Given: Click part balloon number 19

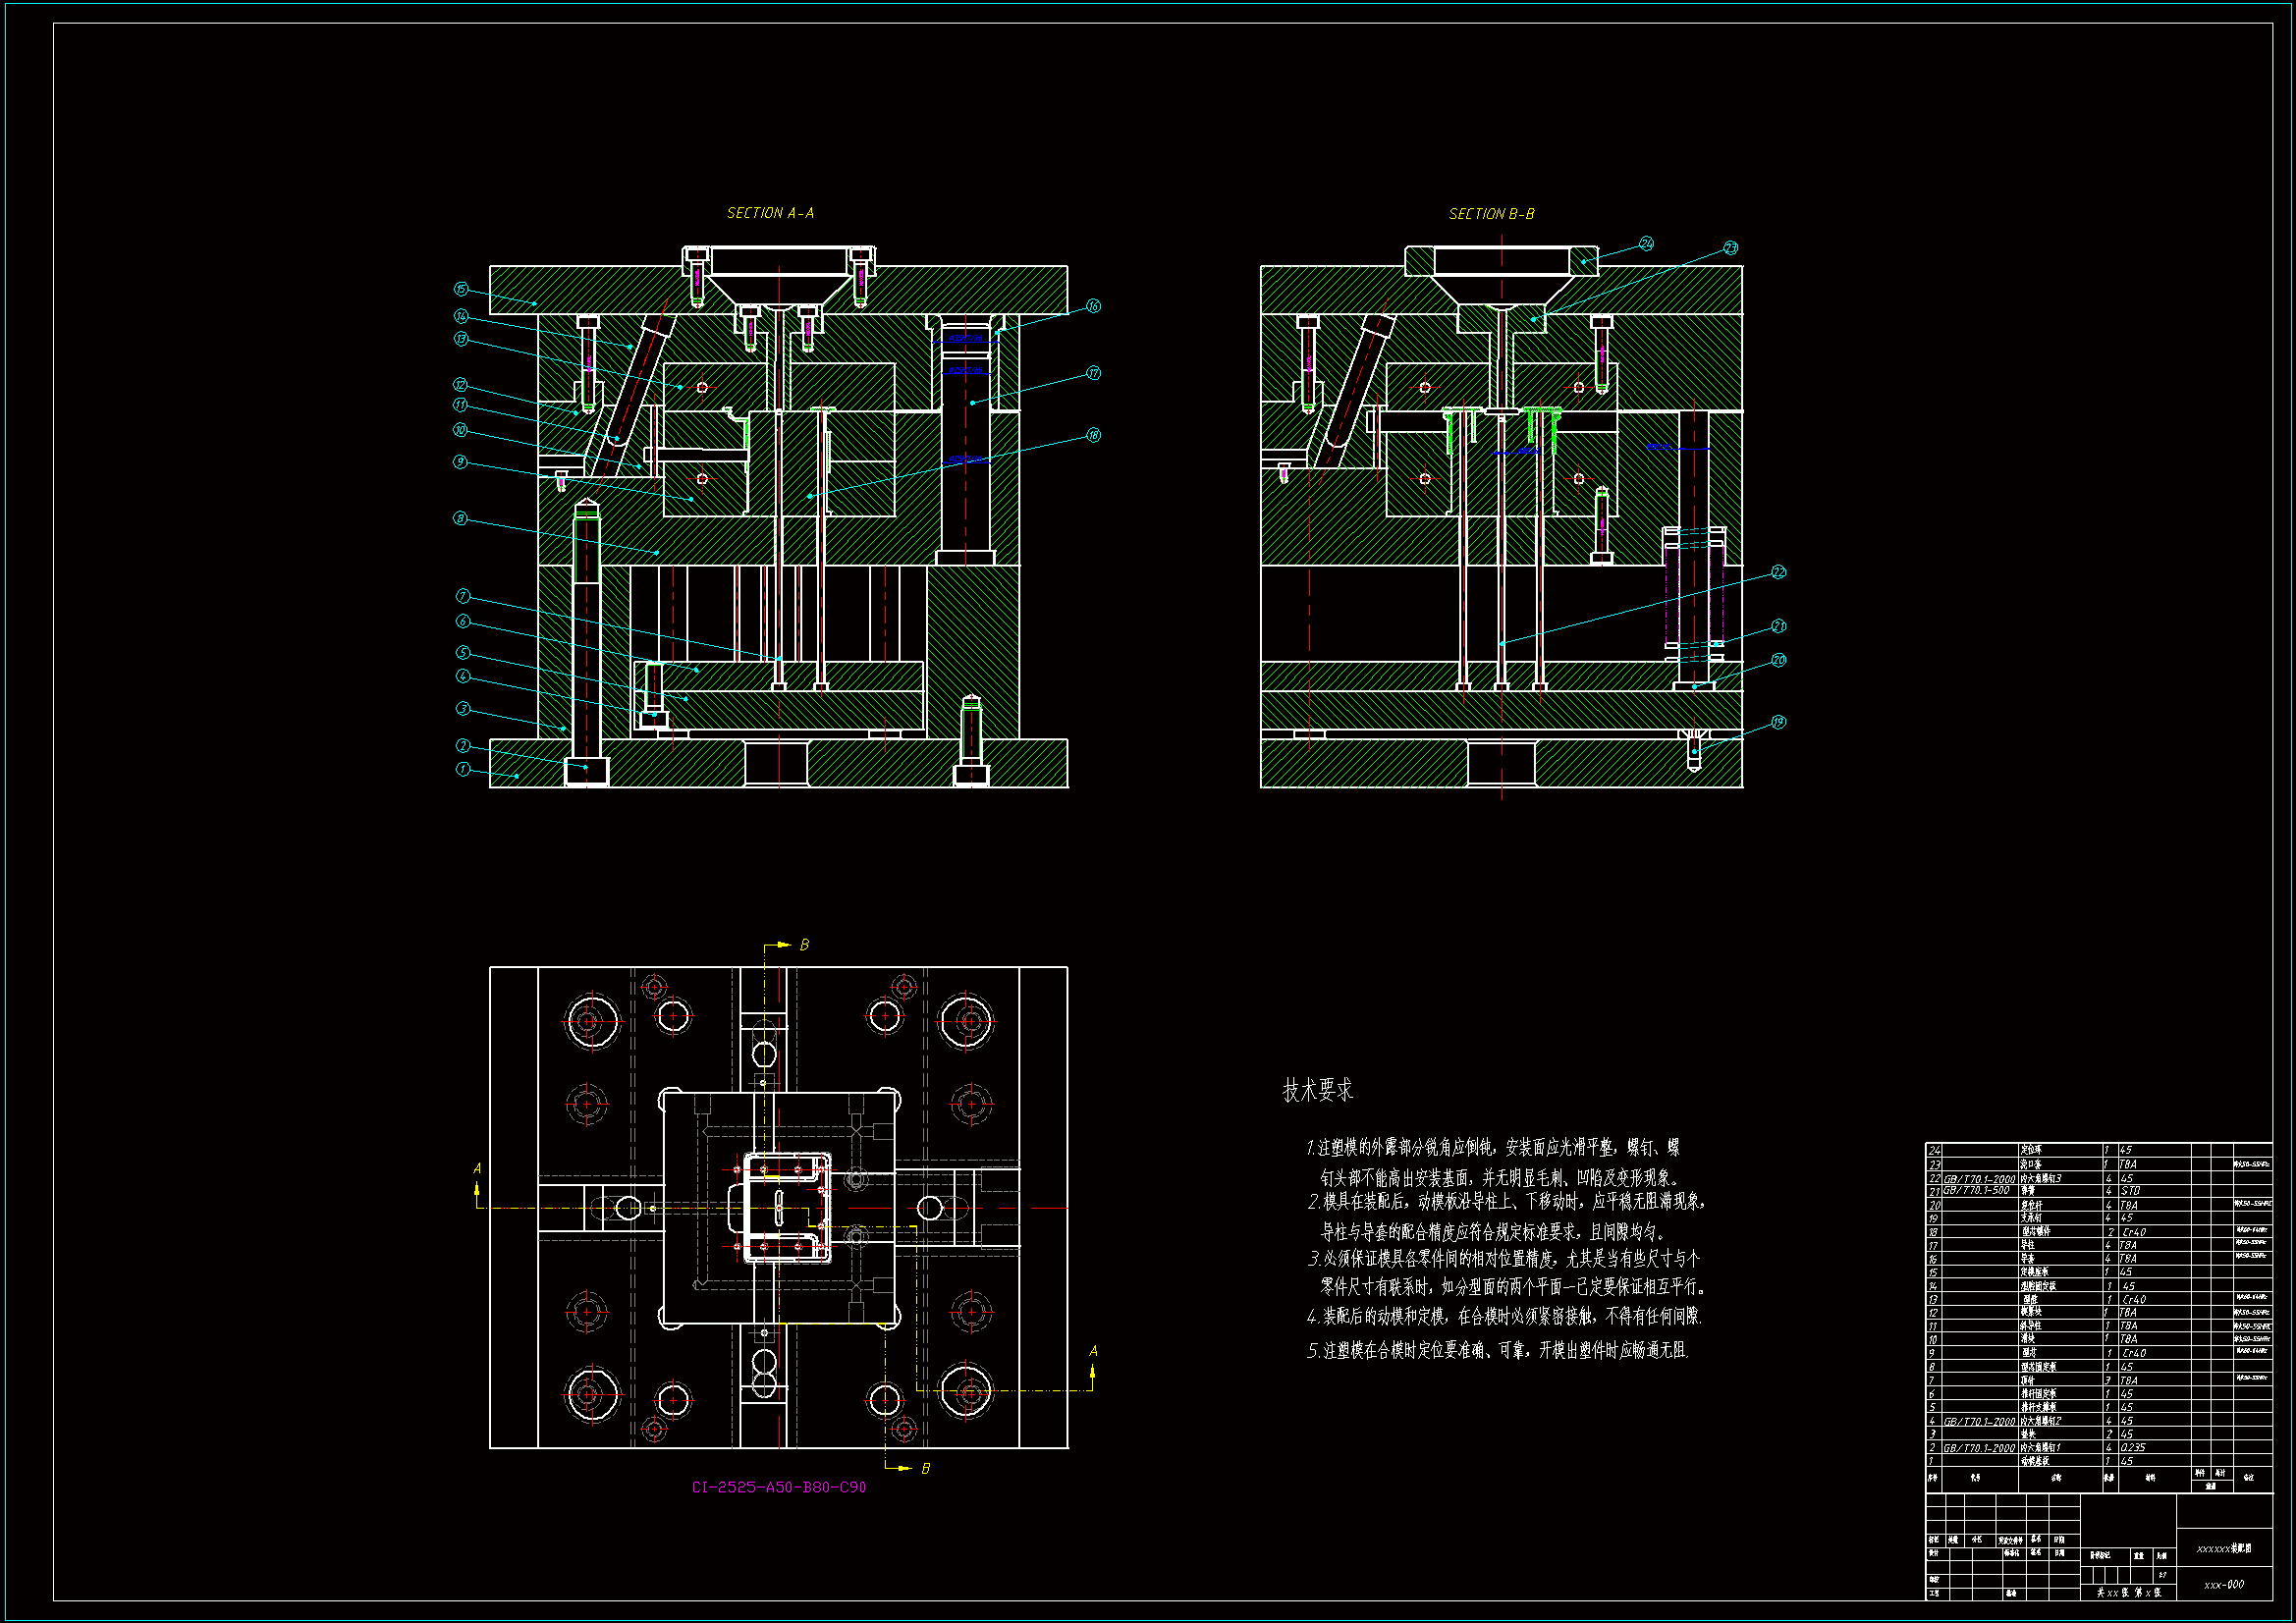Looking at the screenshot, I should click(x=1778, y=722).
